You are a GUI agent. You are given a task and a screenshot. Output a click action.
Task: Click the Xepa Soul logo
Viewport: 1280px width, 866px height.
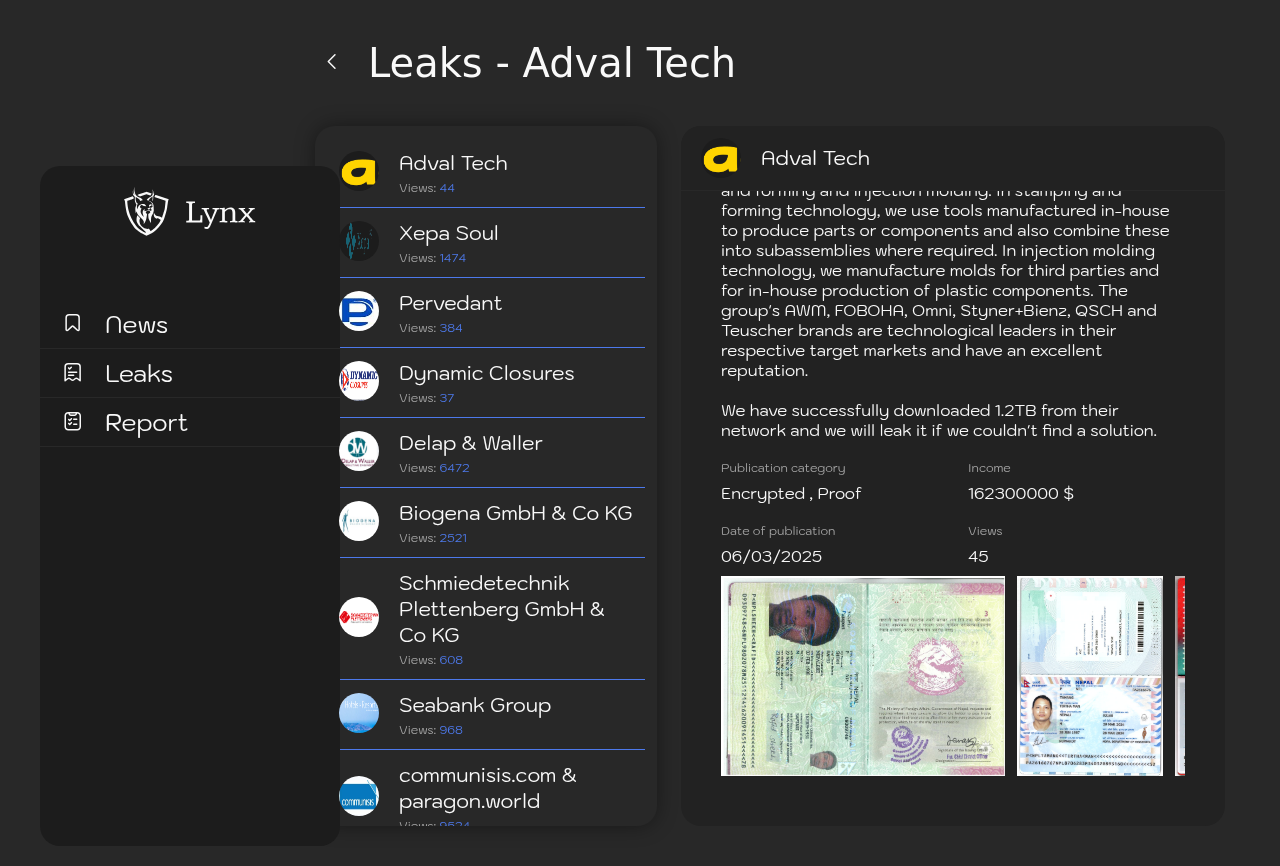(x=359, y=241)
